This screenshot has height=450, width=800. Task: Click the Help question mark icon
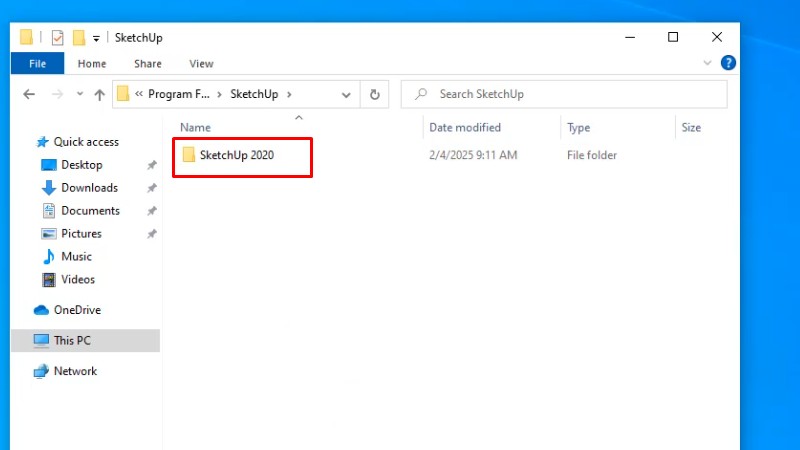point(728,63)
